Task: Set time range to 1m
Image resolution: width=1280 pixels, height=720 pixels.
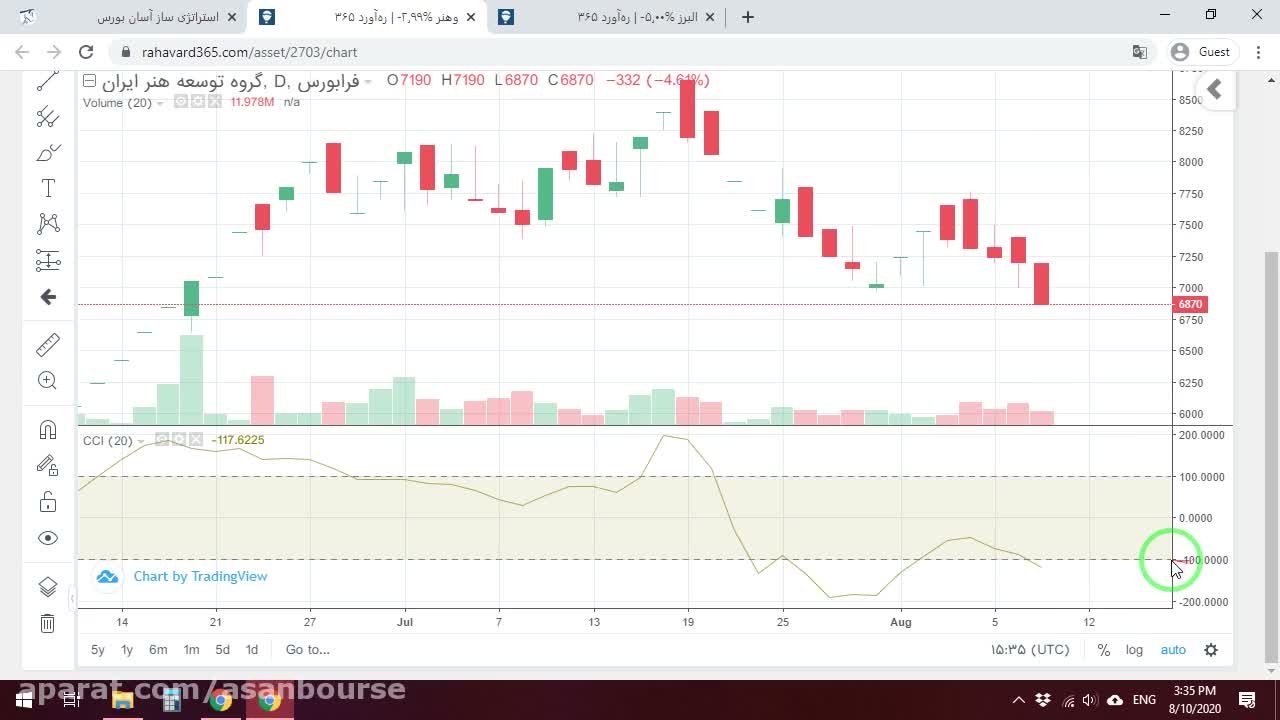Action: (191, 650)
